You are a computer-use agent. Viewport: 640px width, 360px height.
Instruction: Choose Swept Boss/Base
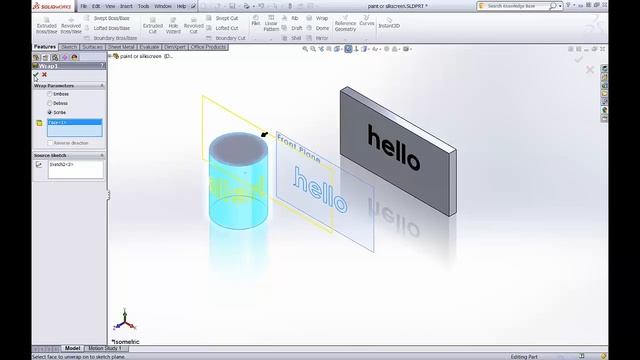[107, 18]
